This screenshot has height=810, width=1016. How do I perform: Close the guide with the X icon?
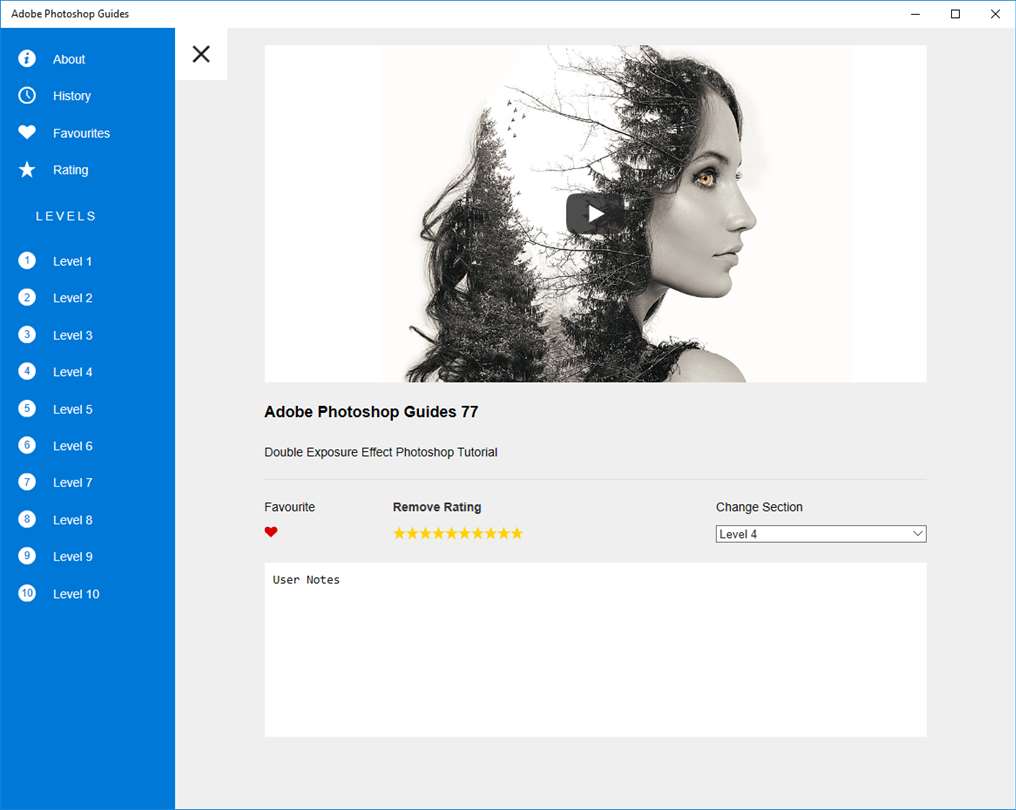pyautogui.click(x=201, y=54)
